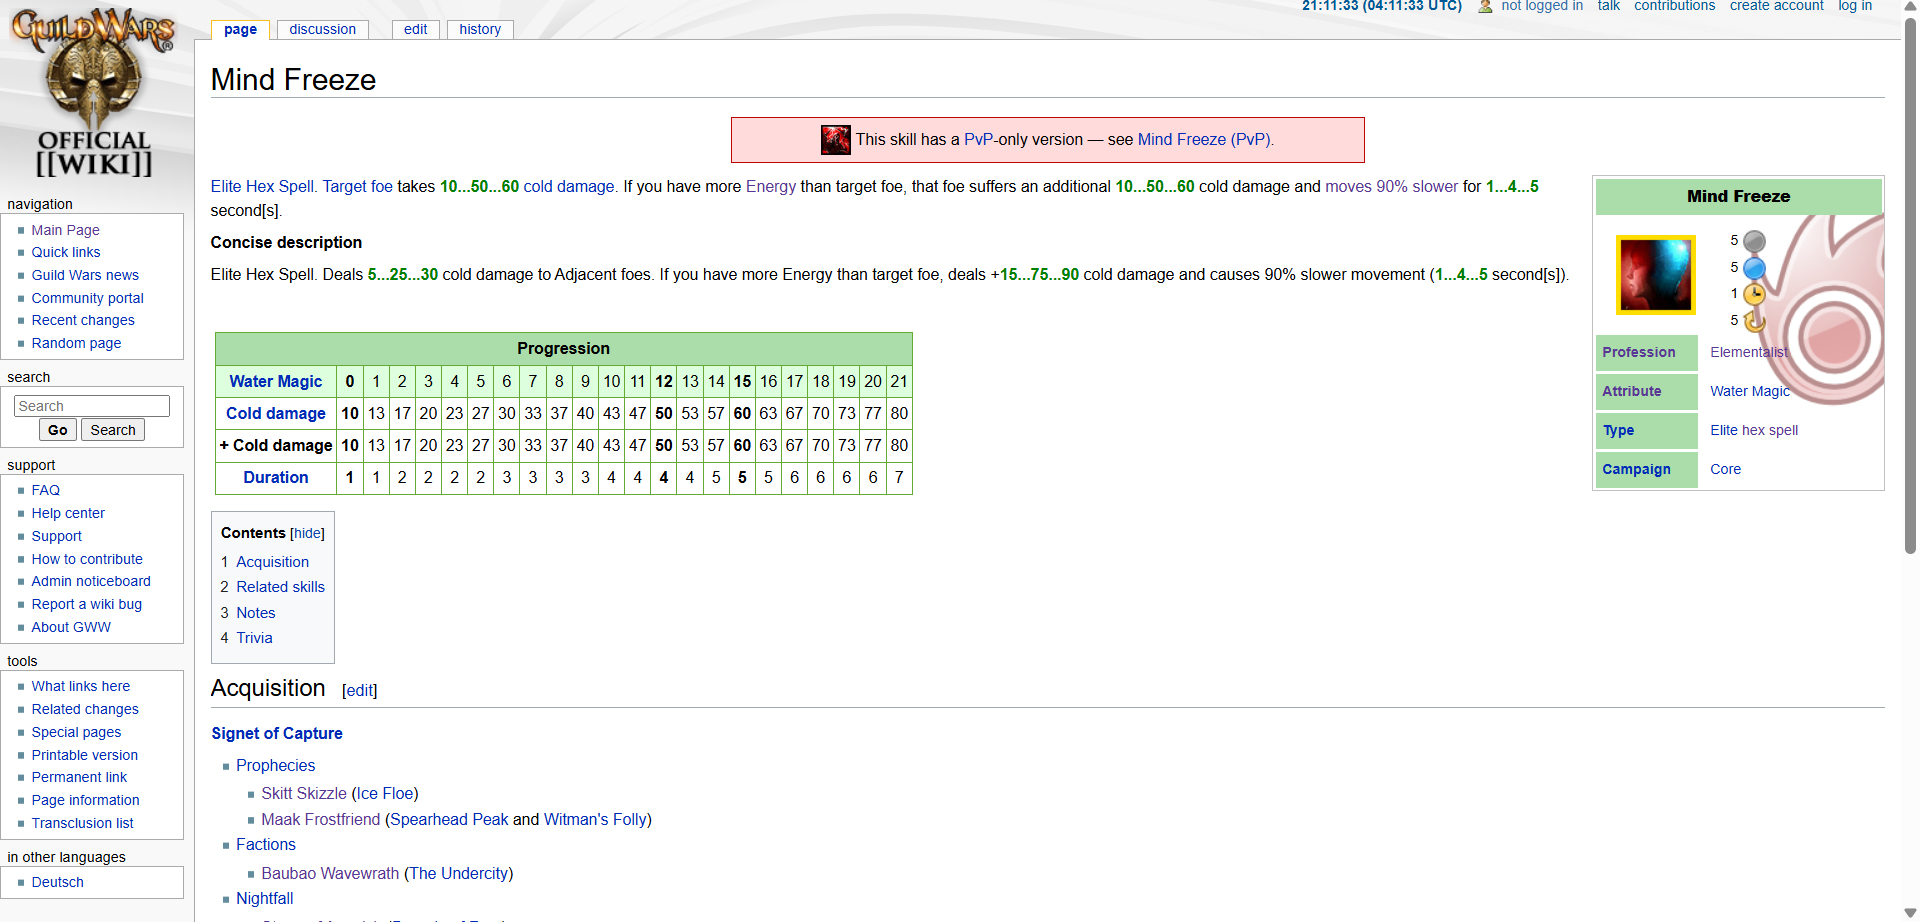Open Admin noticeboard
1920x923 pixels.
click(x=90, y=581)
